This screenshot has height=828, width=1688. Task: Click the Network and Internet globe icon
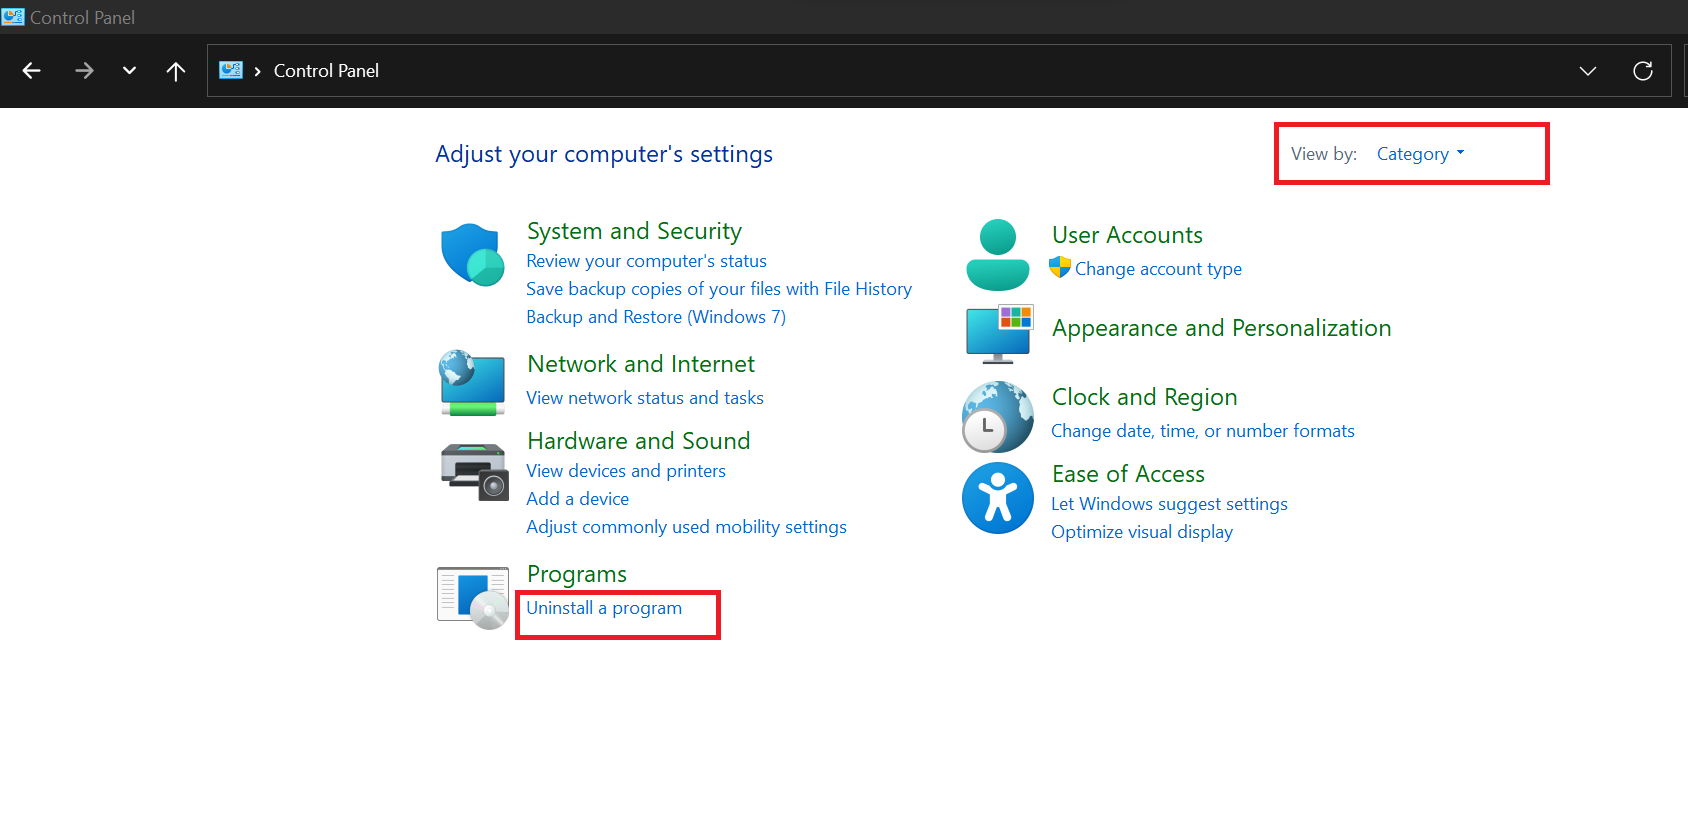click(472, 382)
